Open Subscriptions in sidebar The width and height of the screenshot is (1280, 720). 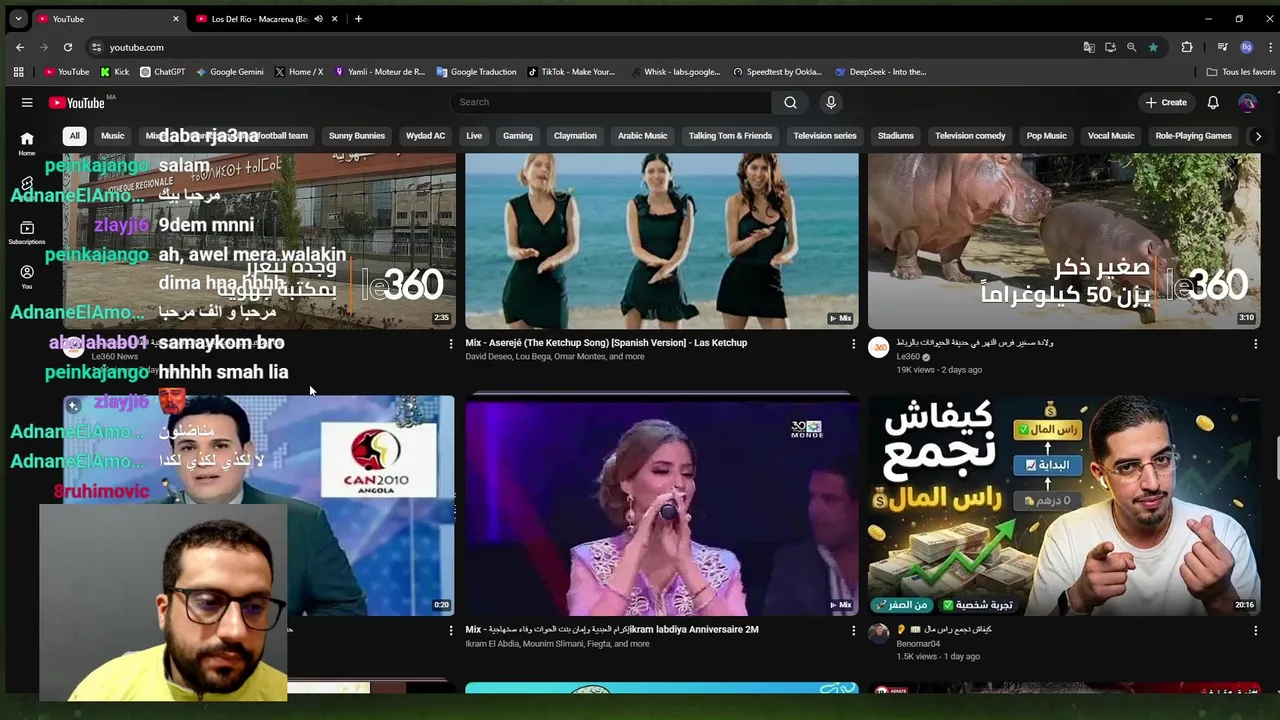pos(27,232)
